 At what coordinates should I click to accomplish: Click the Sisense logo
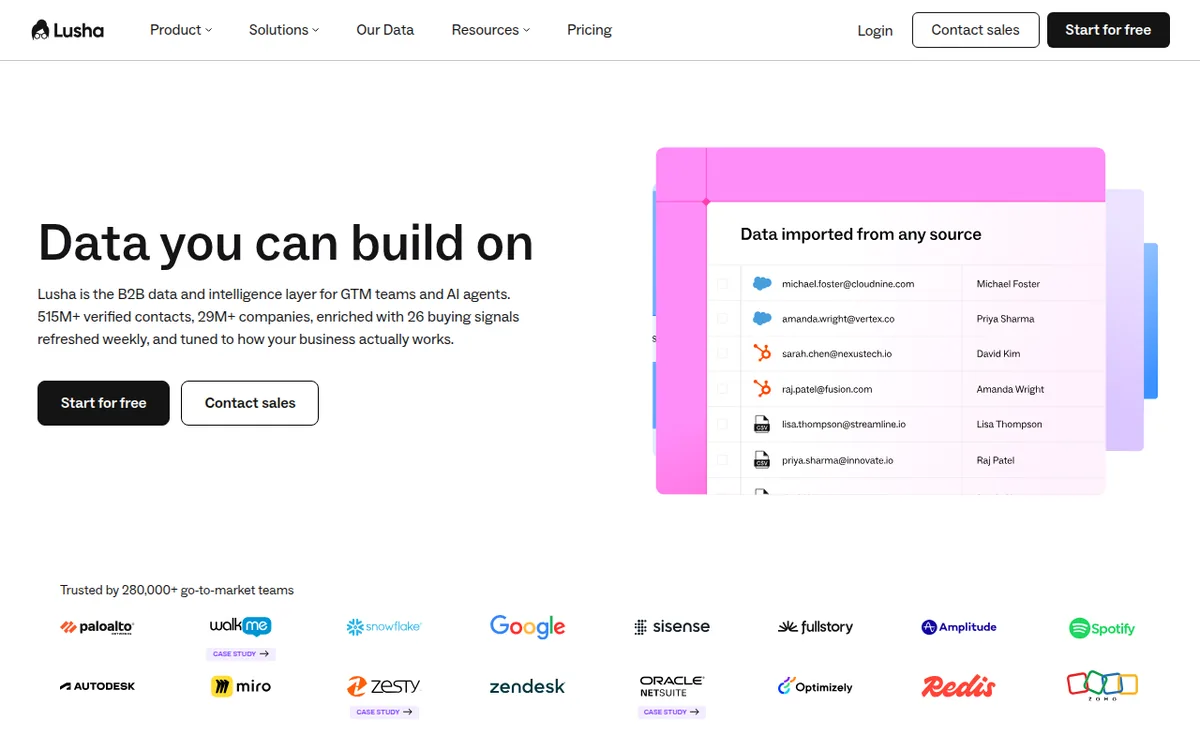[x=672, y=627]
